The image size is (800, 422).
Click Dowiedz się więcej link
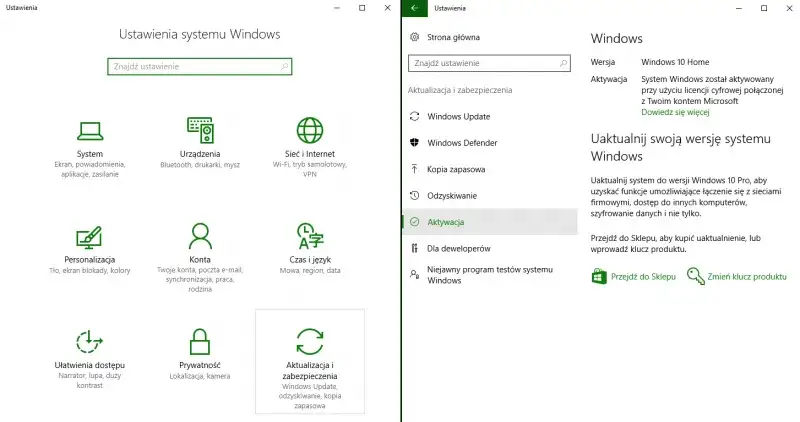point(675,112)
